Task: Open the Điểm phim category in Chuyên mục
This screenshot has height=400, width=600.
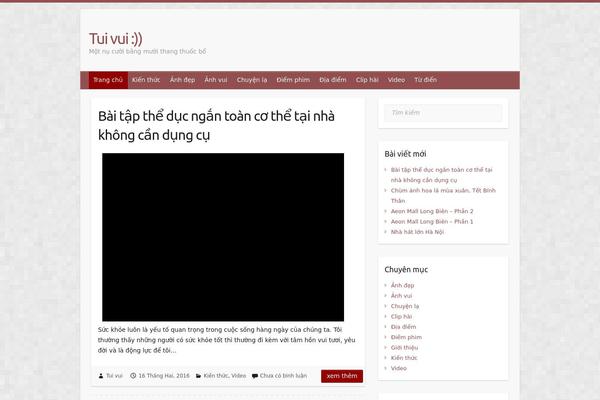Action: tap(406, 337)
